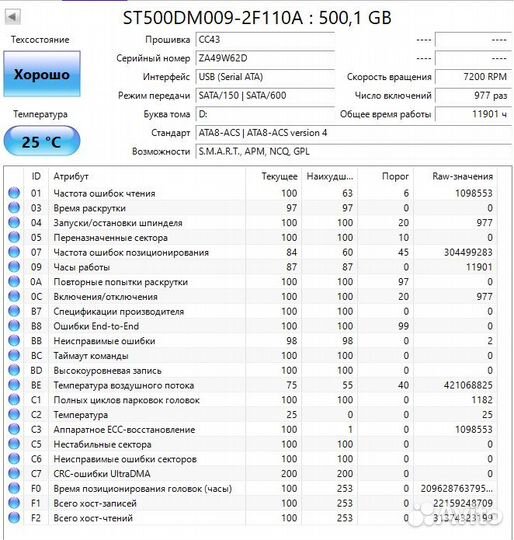Click the Наихудш... column header

330,176
